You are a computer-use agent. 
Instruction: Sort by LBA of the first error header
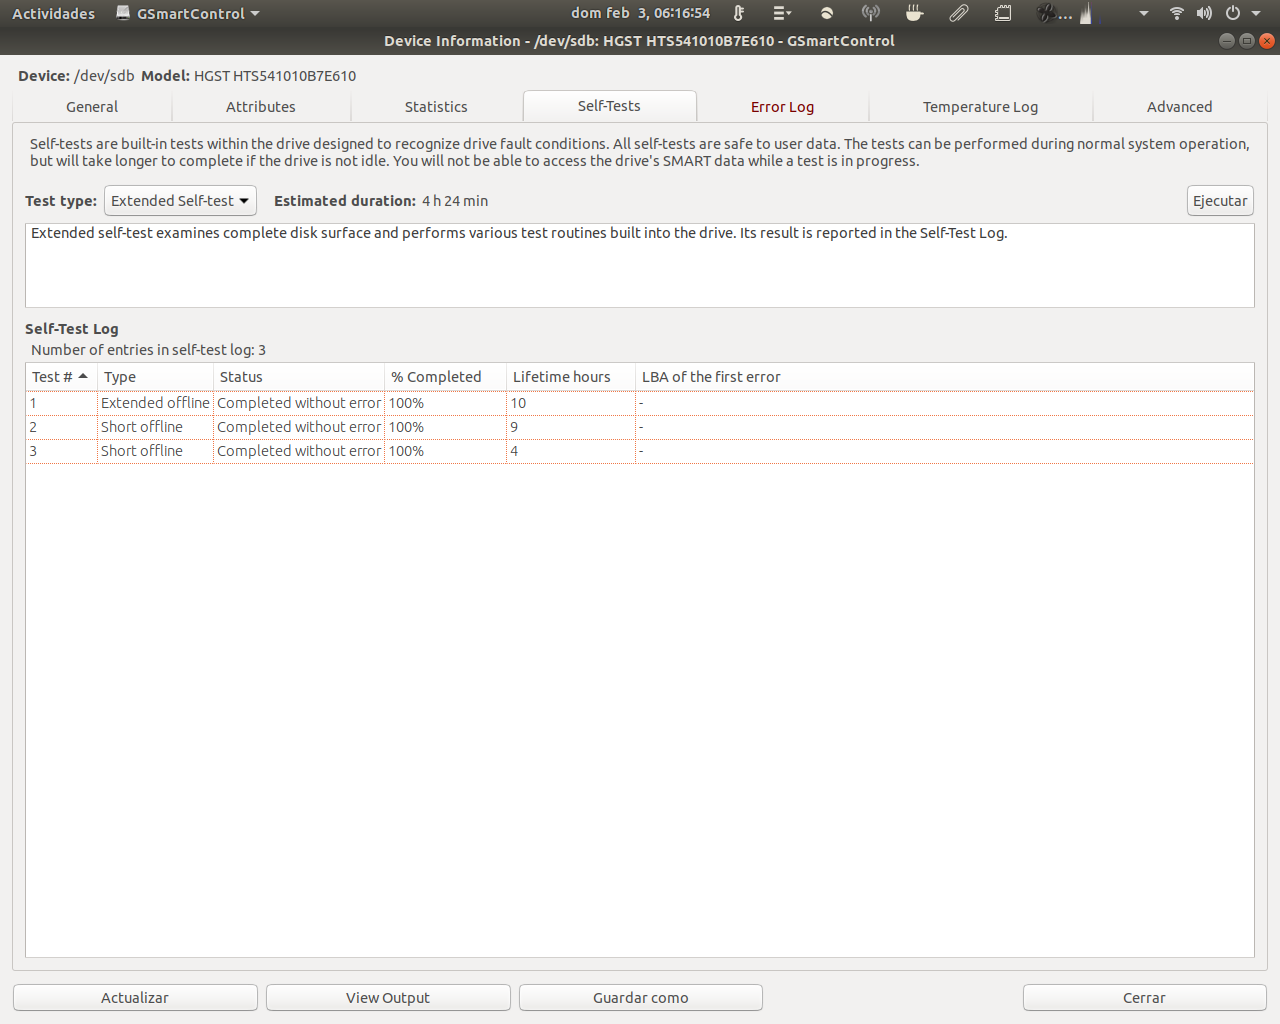[x=944, y=377]
